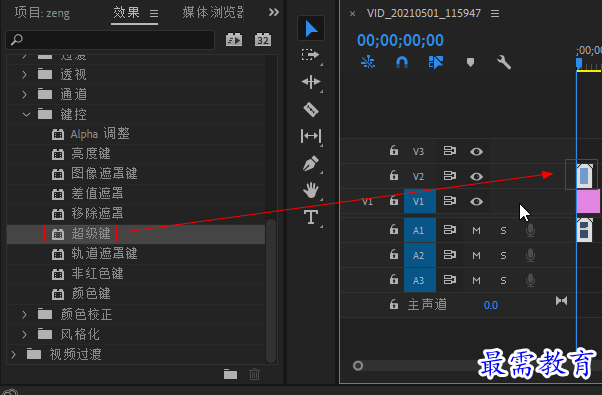This screenshot has height=395, width=602.
Task: Open the VID_20210501_115947 sequence menu
Action: (495, 14)
